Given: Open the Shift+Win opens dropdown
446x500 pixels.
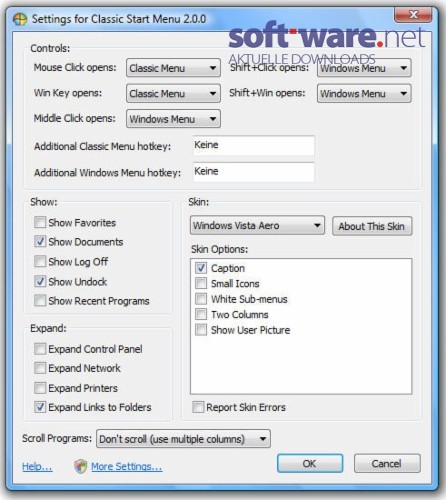Looking at the screenshot, I should click(x=364, y=93).
